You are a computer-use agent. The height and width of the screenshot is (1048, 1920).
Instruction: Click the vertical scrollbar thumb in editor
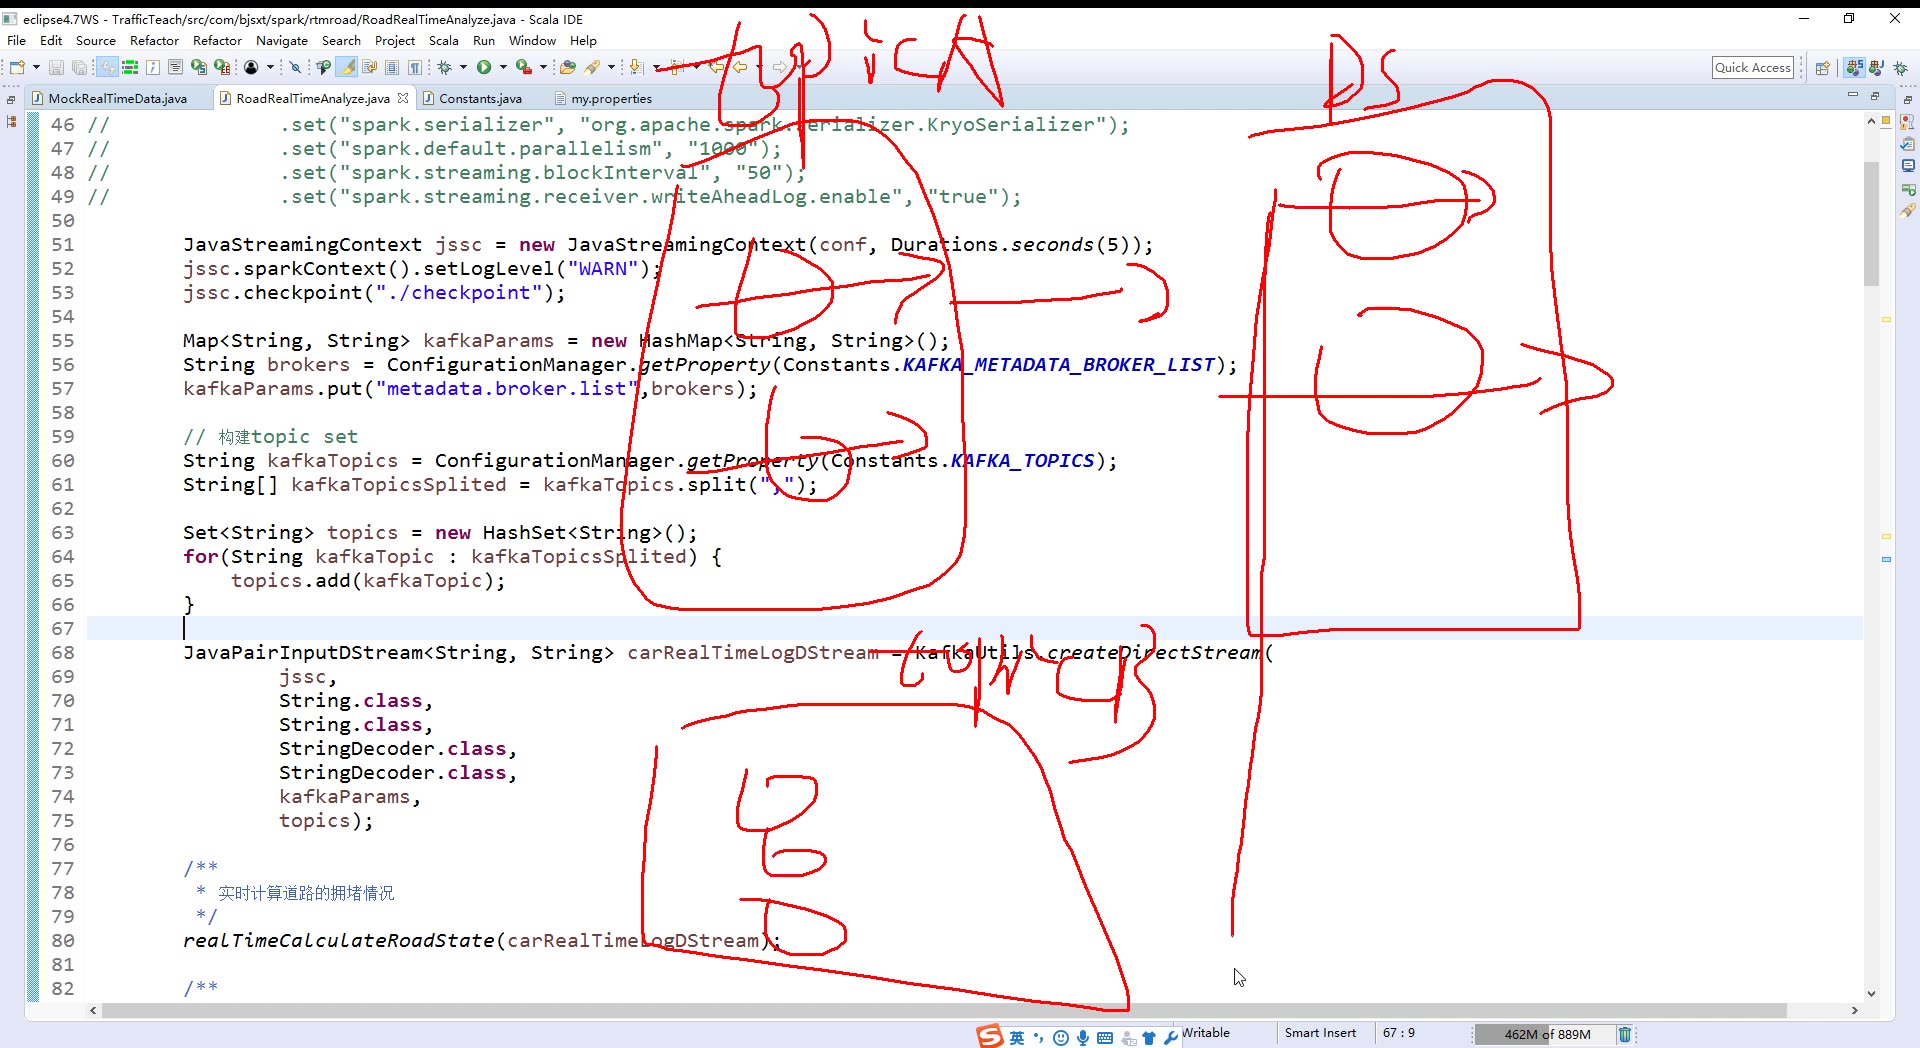pyautogui.click(x=1871, y=223)
